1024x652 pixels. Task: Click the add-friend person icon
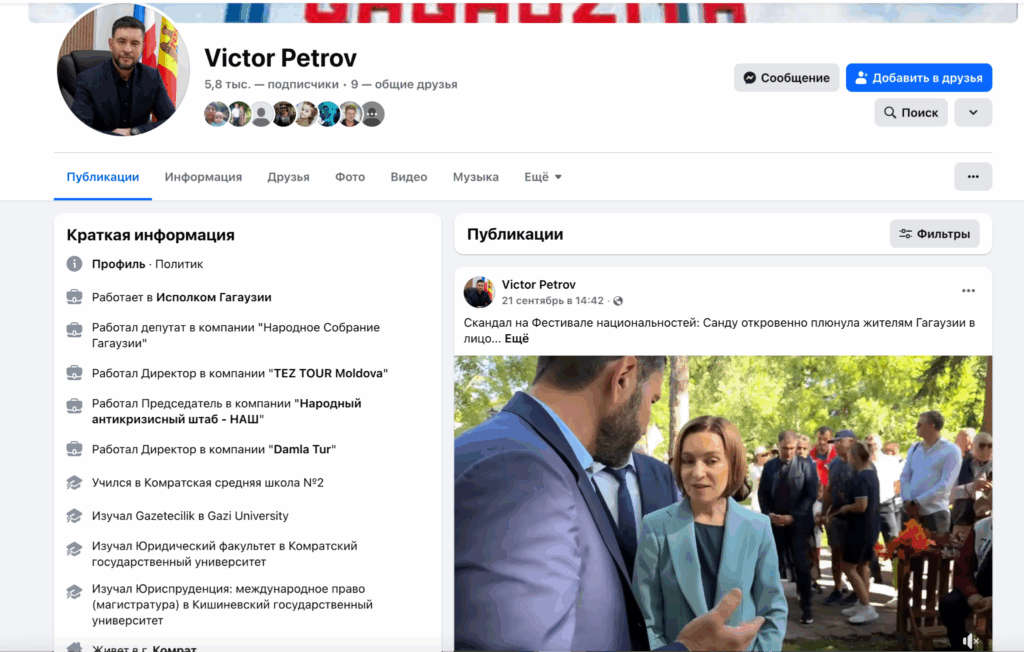tap(861, 78)
